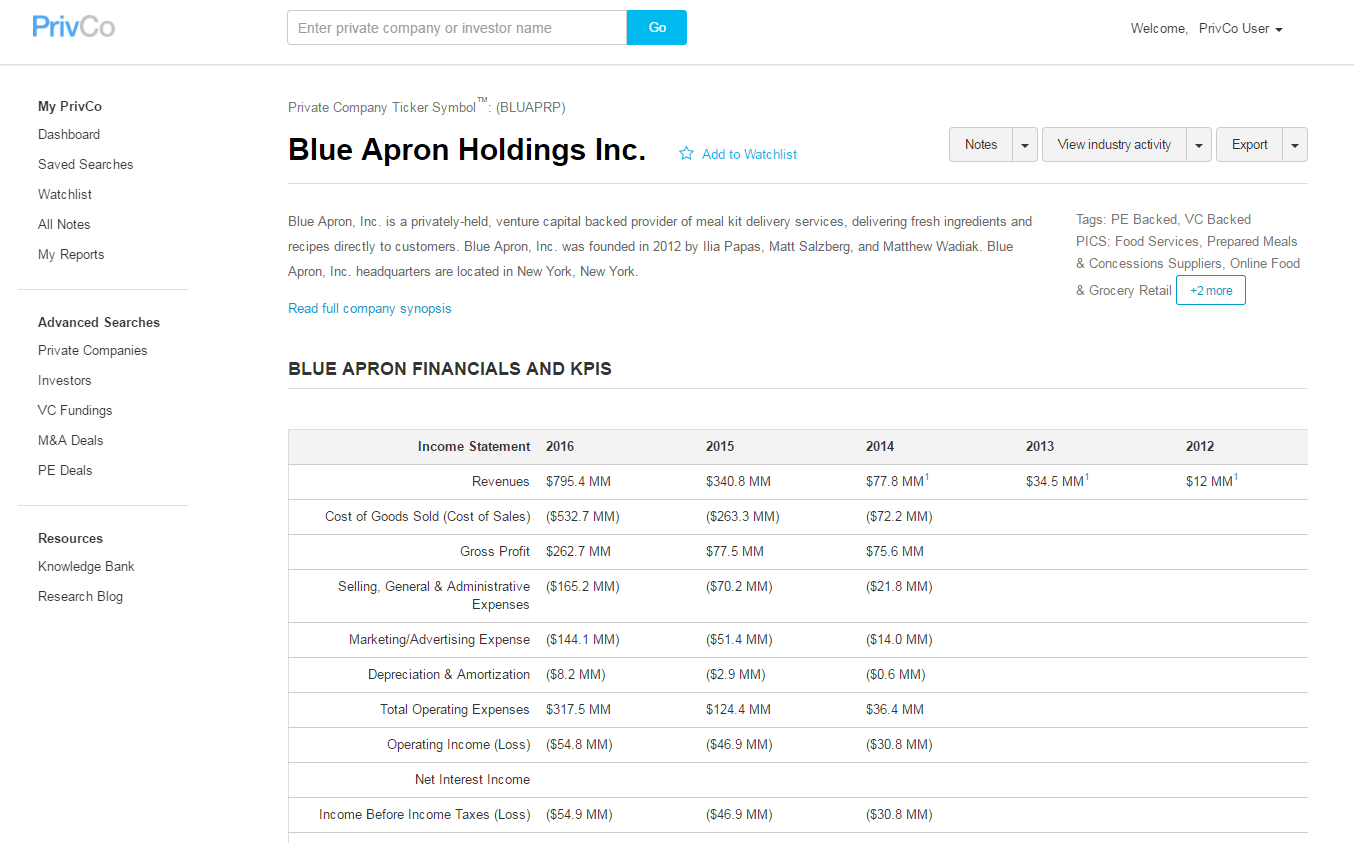Click the Export button
Viewport: 1354px width, 843px height.
[1249, 145]
